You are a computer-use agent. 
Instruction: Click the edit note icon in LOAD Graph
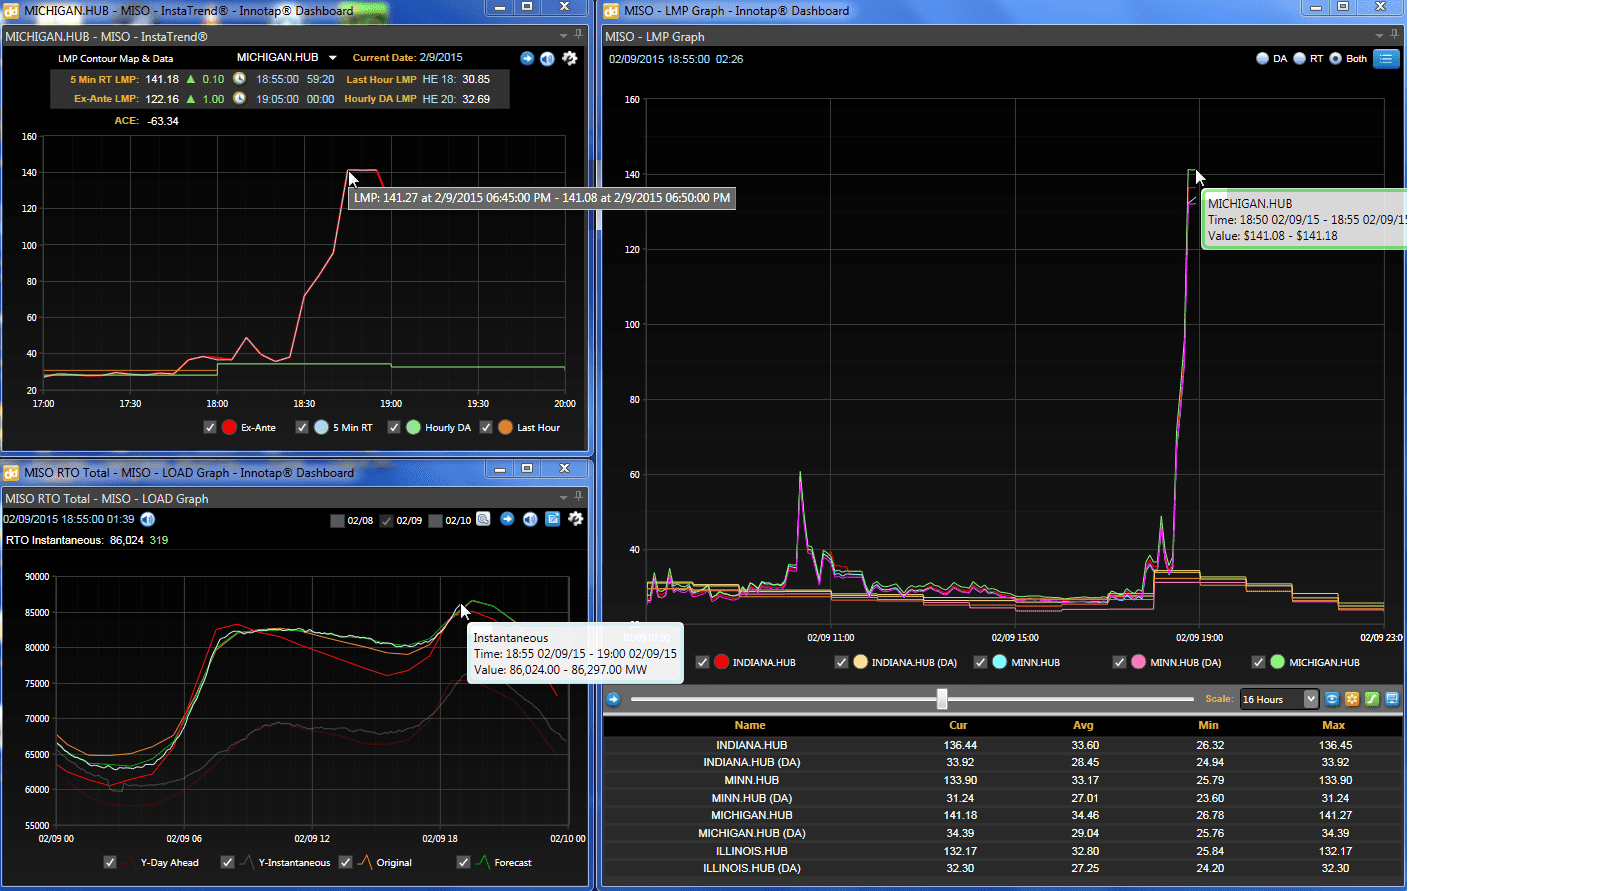(x=552, y=519)
